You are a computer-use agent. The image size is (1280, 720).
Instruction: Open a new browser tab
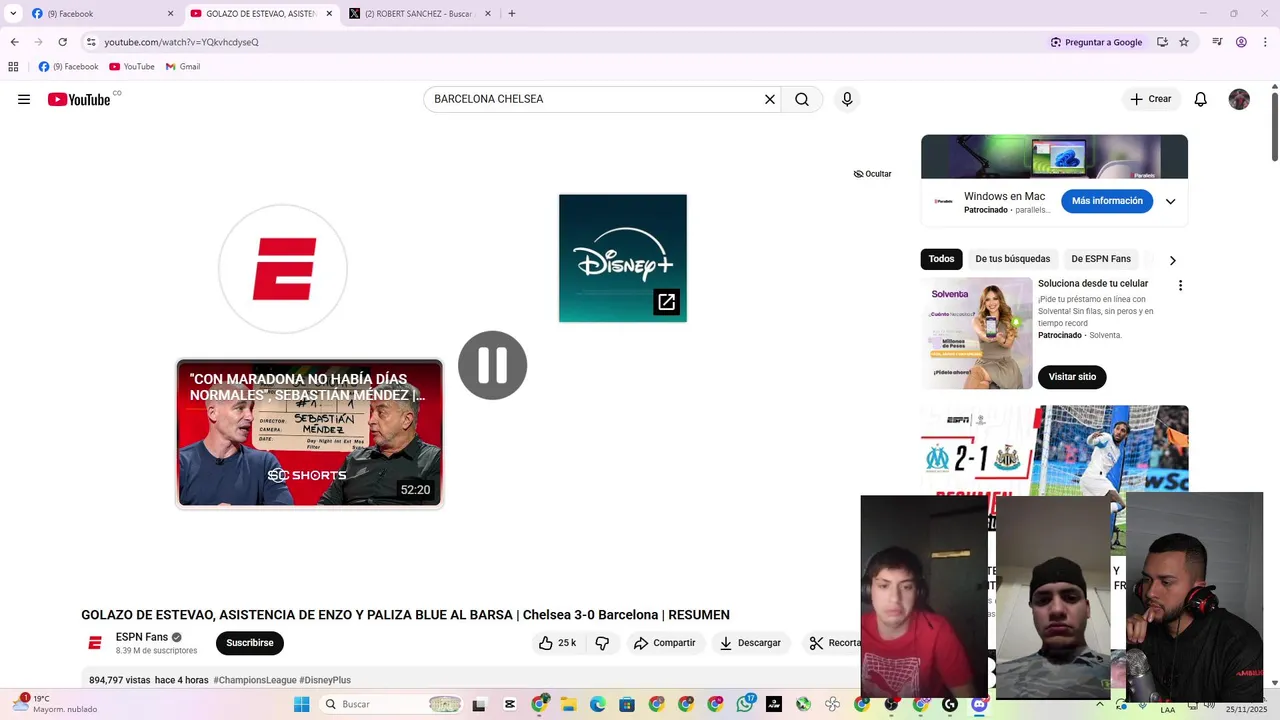pos(512,14)
